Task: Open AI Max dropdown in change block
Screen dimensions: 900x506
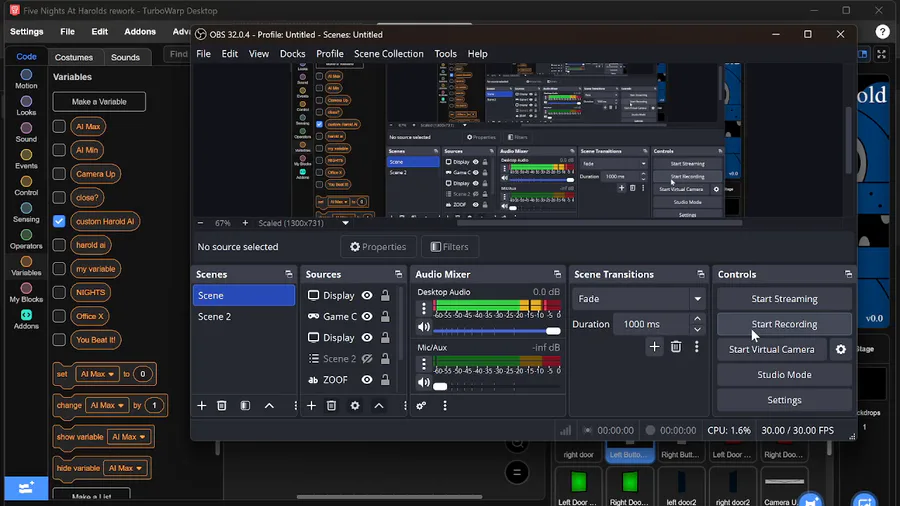Action: pyautogui.click(x=107, y=405)
